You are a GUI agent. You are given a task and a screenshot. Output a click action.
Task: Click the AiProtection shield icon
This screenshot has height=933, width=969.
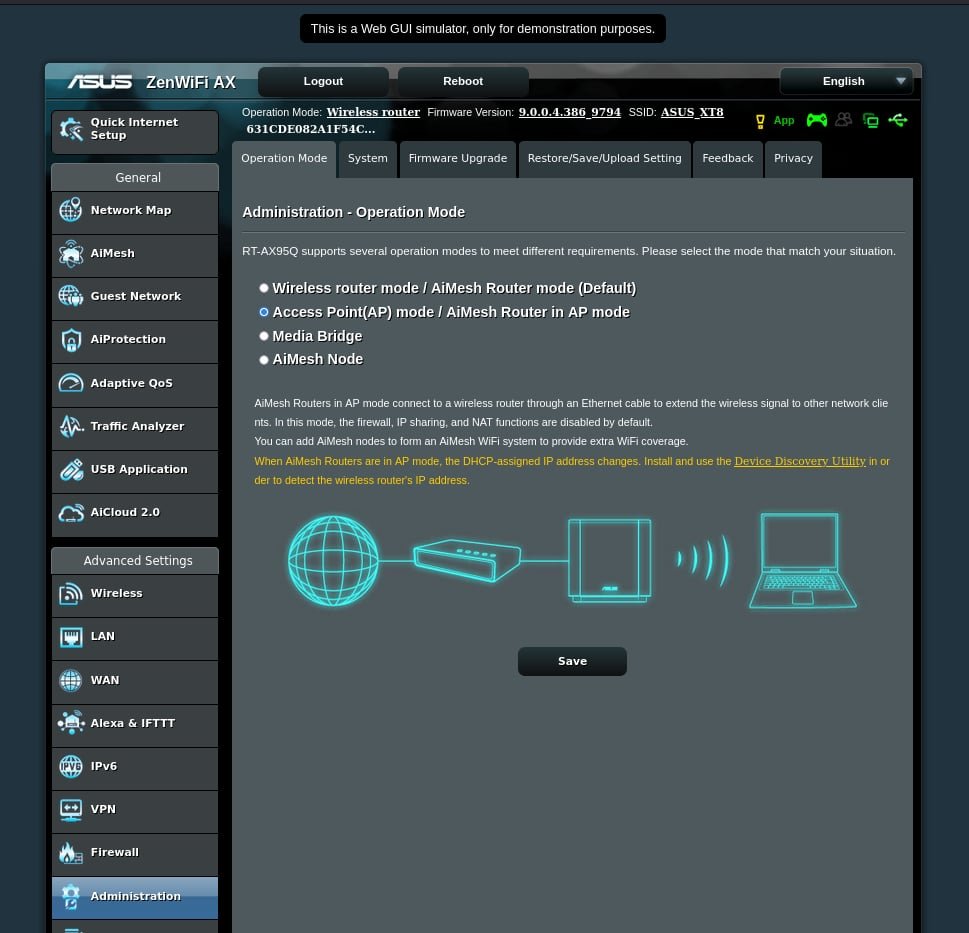71,340
